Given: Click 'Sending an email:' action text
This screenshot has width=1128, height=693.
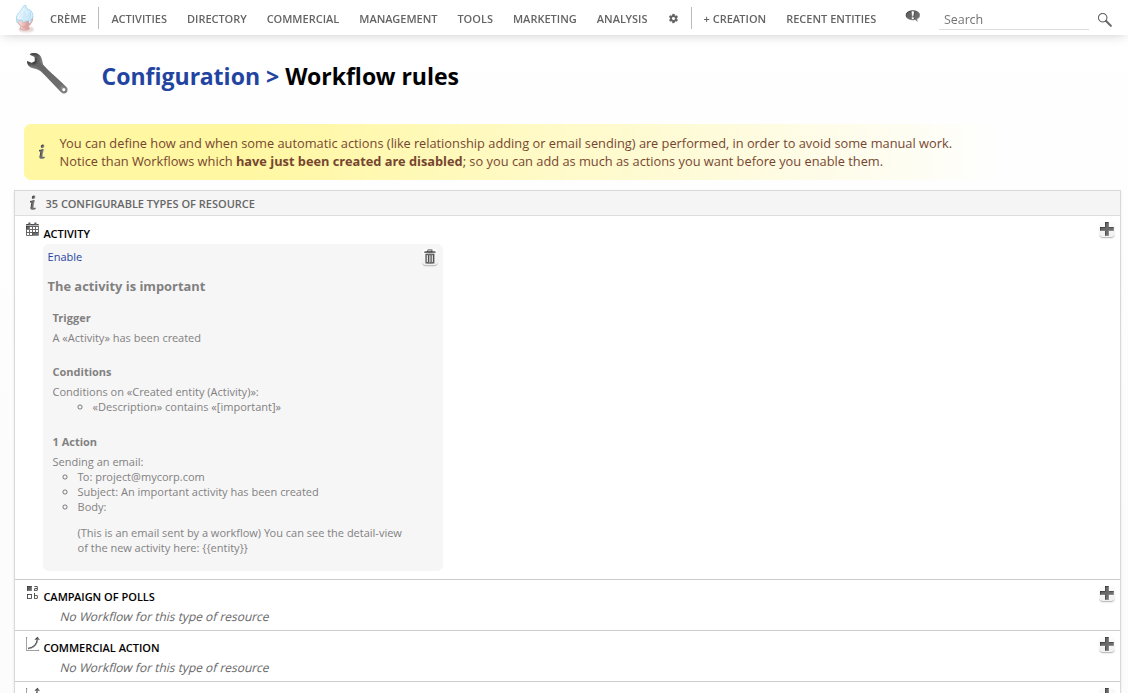Looking at the screenshot, I should coord(98,462).
